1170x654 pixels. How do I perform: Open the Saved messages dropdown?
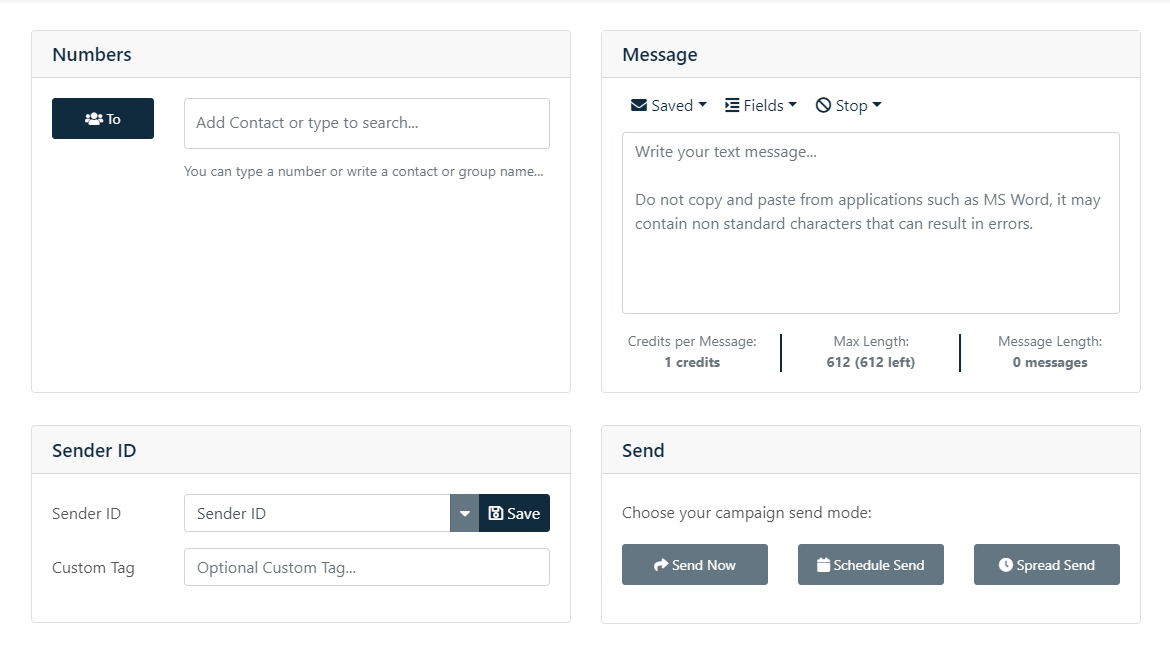point(668,105)
